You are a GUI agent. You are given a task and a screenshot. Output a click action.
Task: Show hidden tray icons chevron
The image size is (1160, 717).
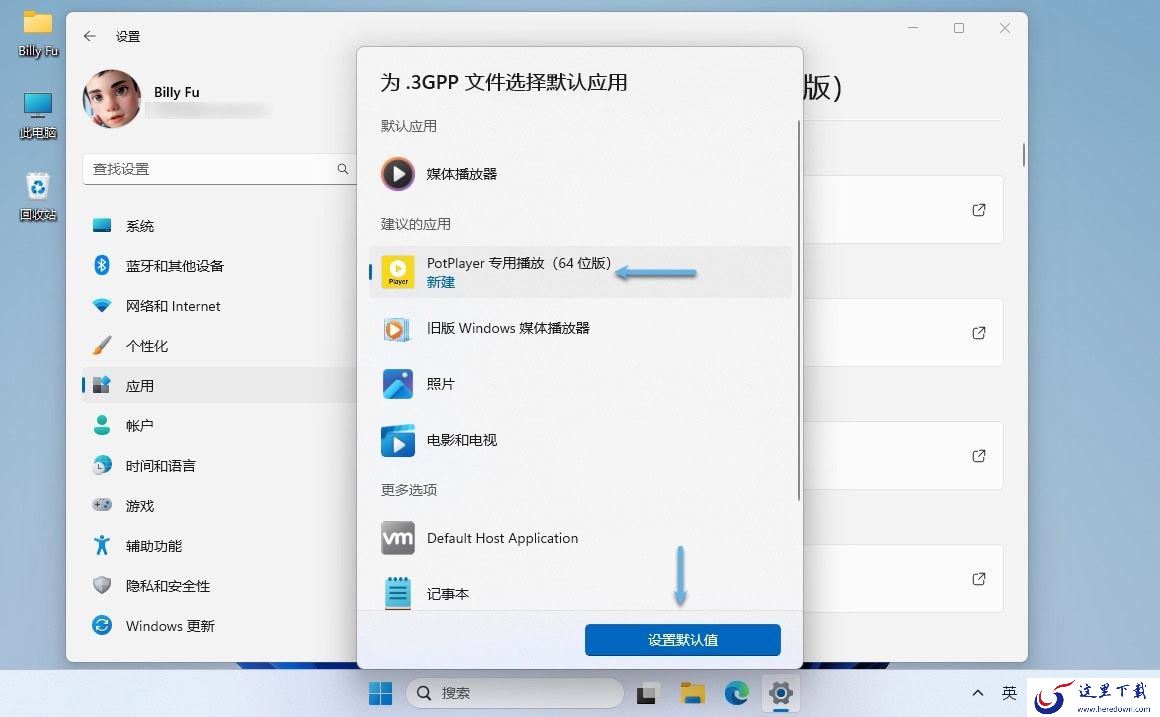pyautogui.click(x=977, y=693)
